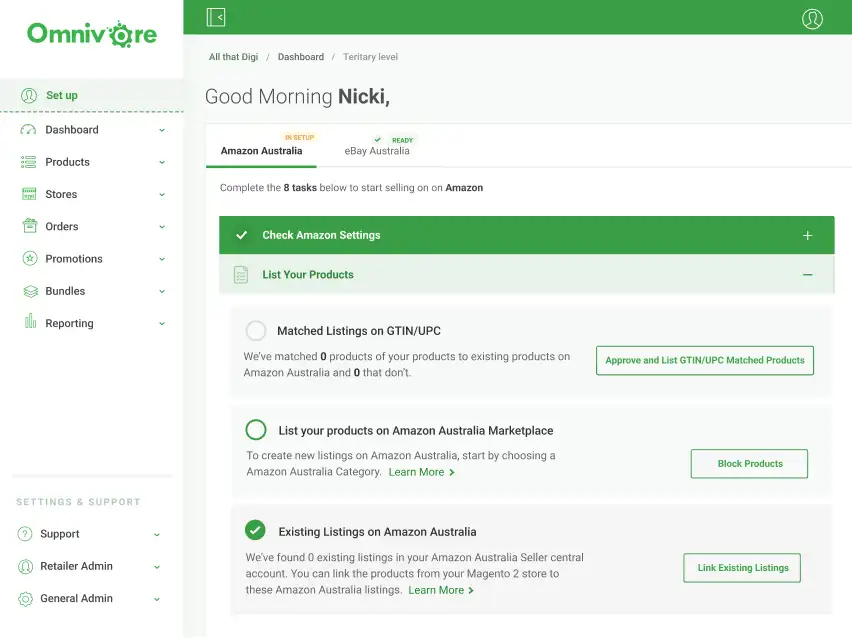Go to All that Digi breadcrumb
This screenshot has width=852, height=638.
tap(234, 57)
